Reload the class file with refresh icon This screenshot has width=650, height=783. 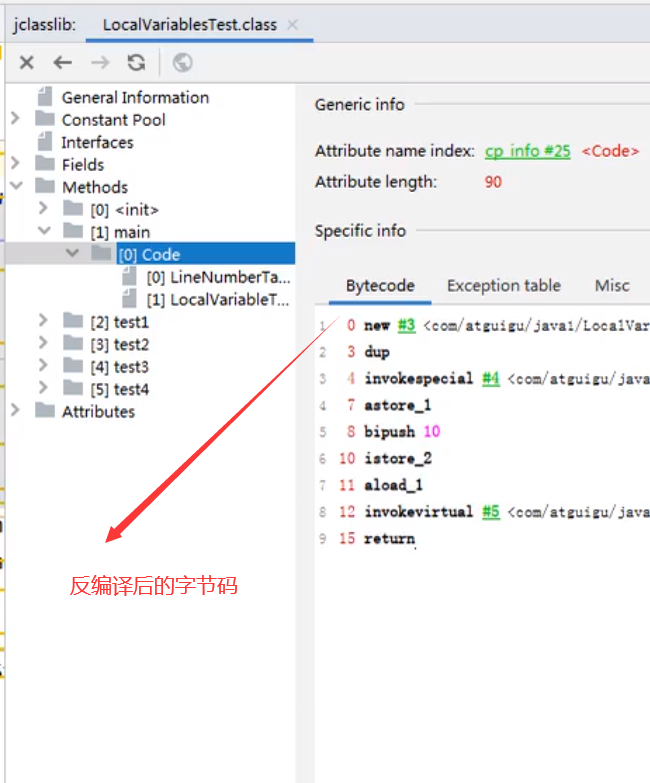click(136, 62)
